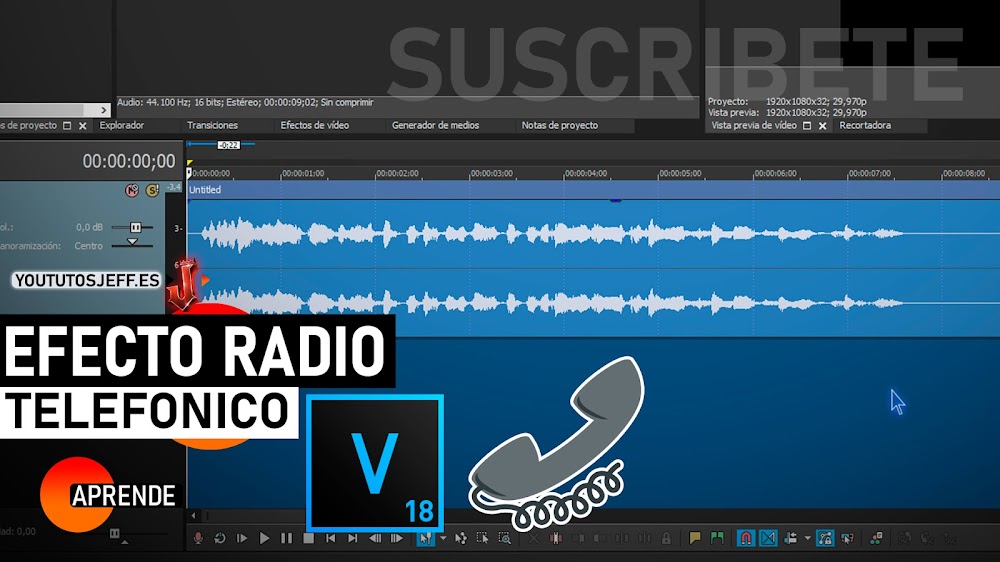
Task: Open the Auto Ripple mode dropdown
Action: point(807,538)
